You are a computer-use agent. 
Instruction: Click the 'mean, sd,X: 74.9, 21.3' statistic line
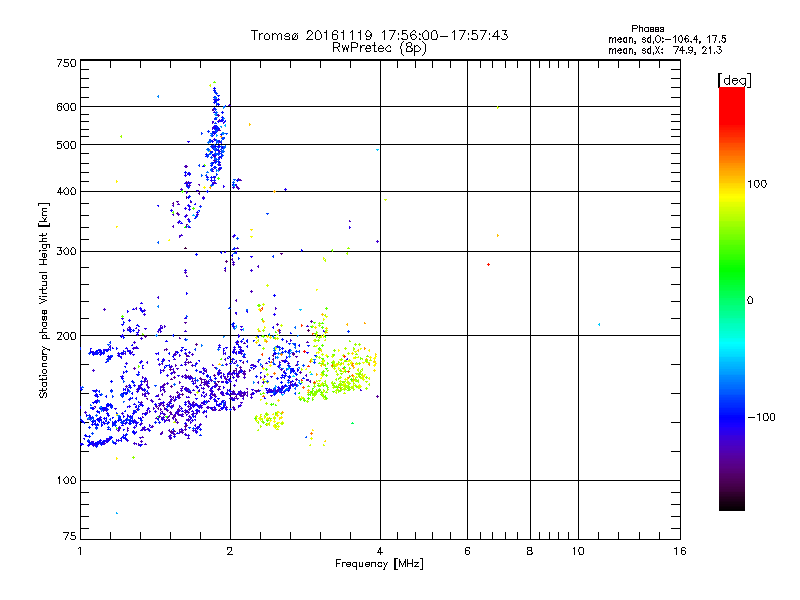[x=665, y=50]
